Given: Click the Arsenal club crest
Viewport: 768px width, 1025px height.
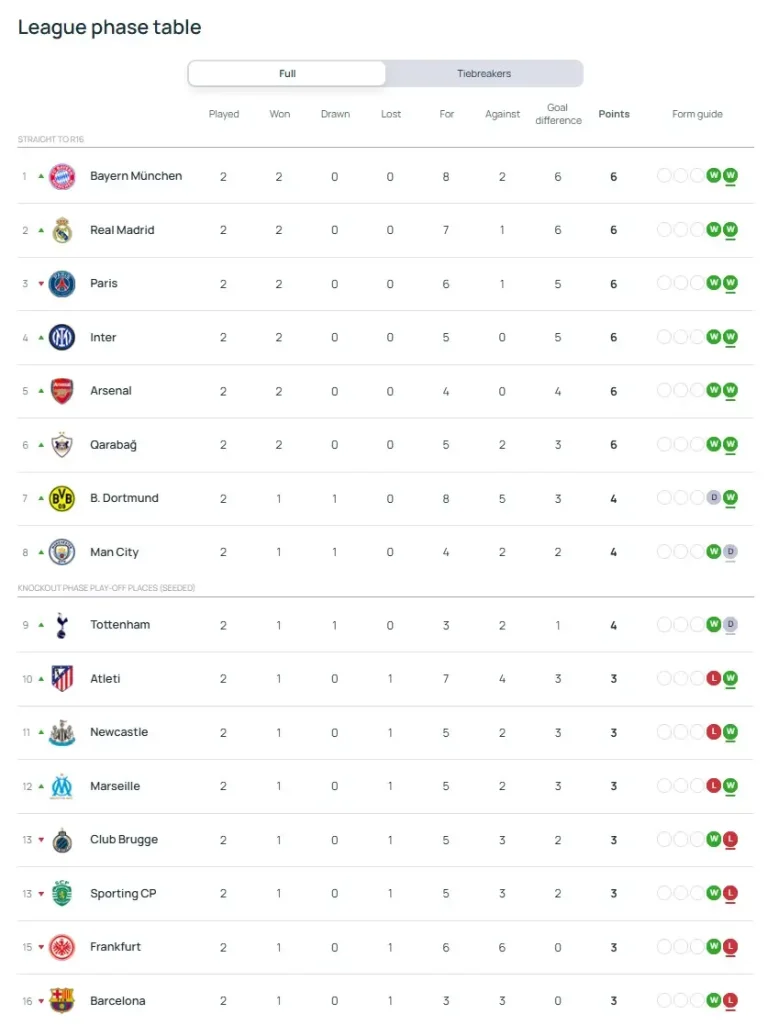Looking at the screenshot, I should (62, 391).
